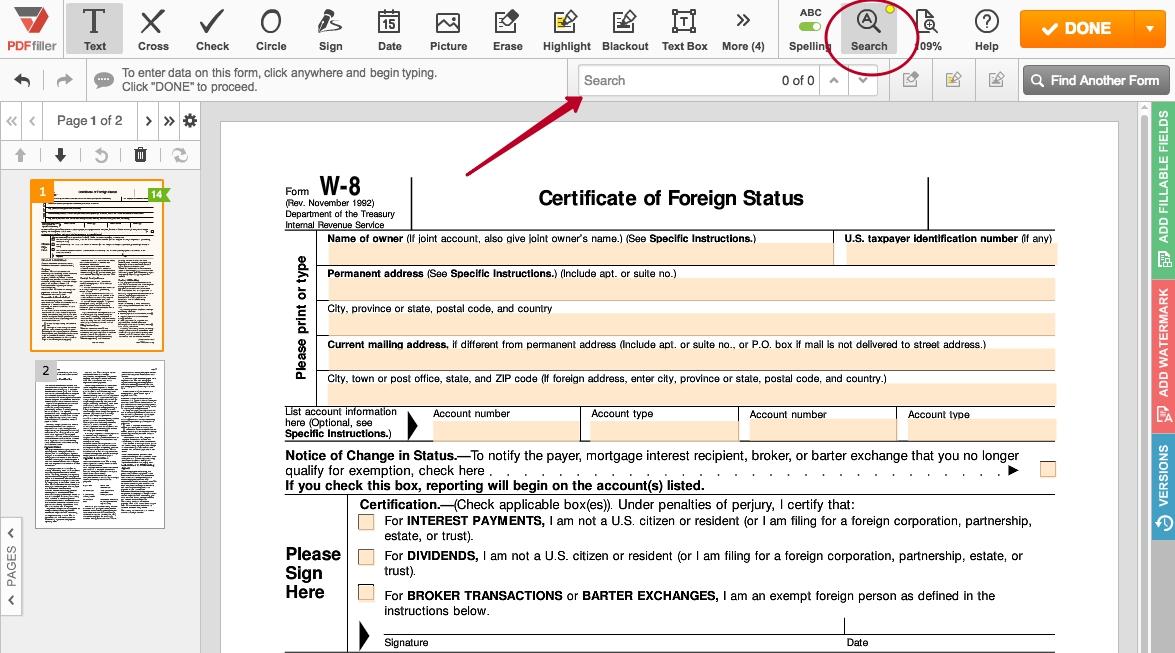Go to previous search result
The width and height of the screenshot is (1175, 653).
point(833,80)
